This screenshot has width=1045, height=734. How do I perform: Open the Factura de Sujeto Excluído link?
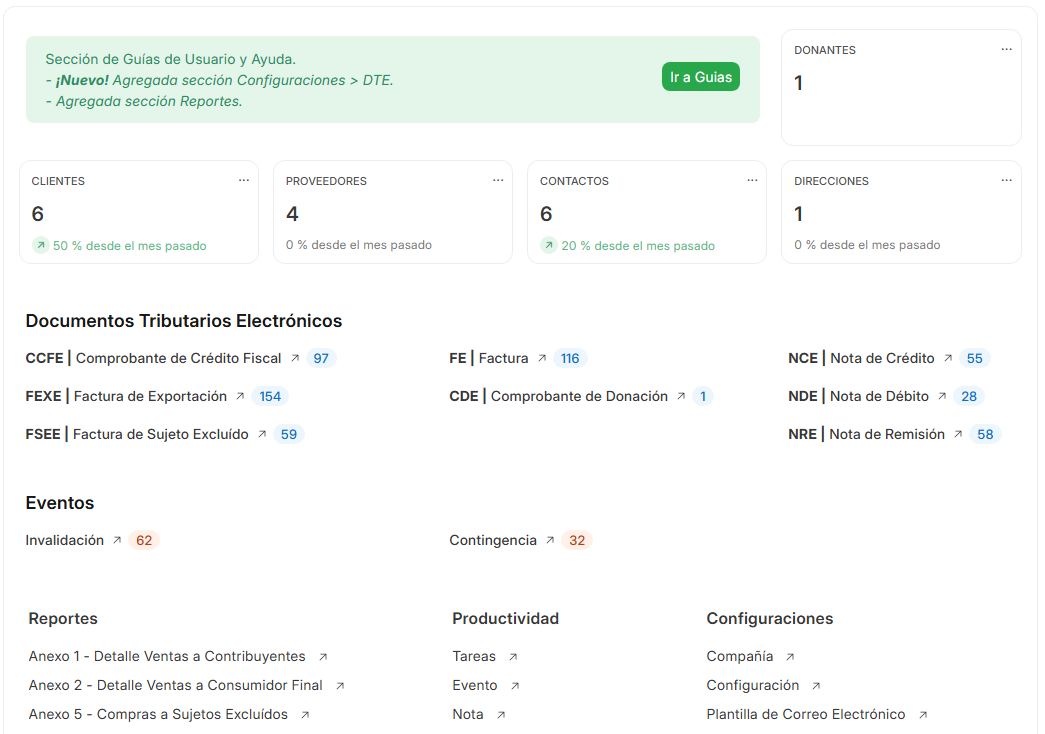tap(160, 434)
